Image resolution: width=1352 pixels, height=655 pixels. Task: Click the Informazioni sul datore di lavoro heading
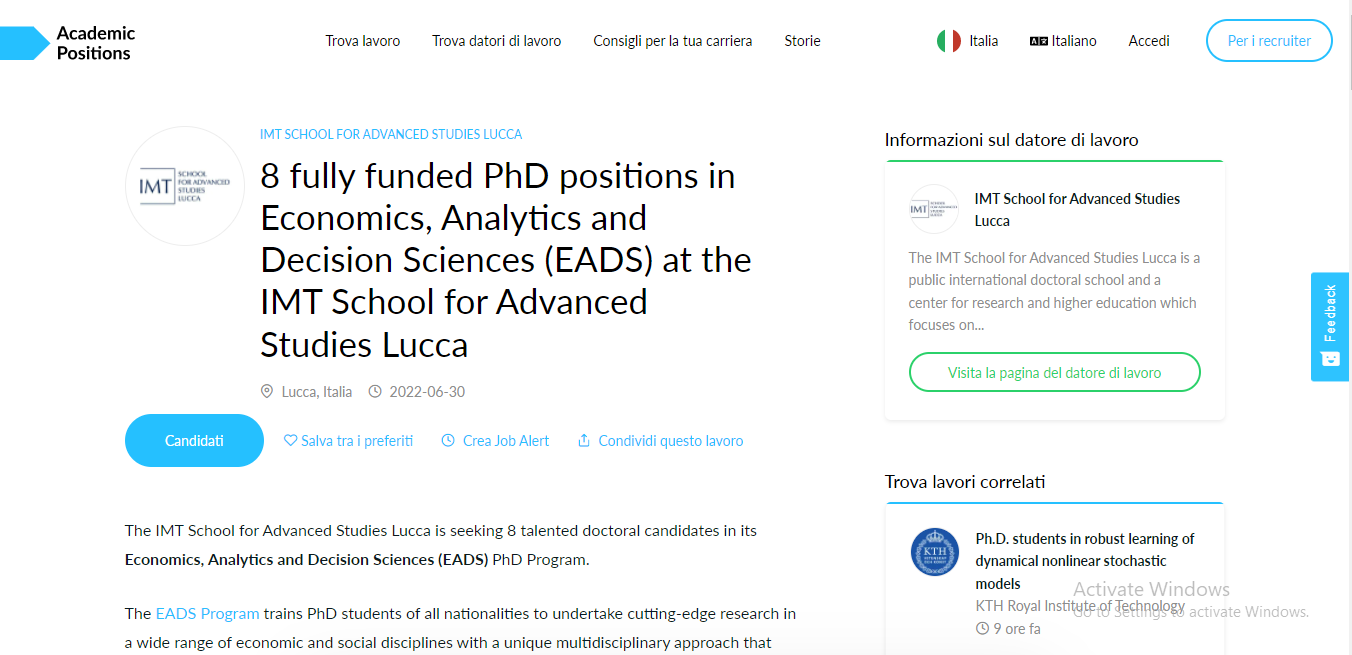1011,140
